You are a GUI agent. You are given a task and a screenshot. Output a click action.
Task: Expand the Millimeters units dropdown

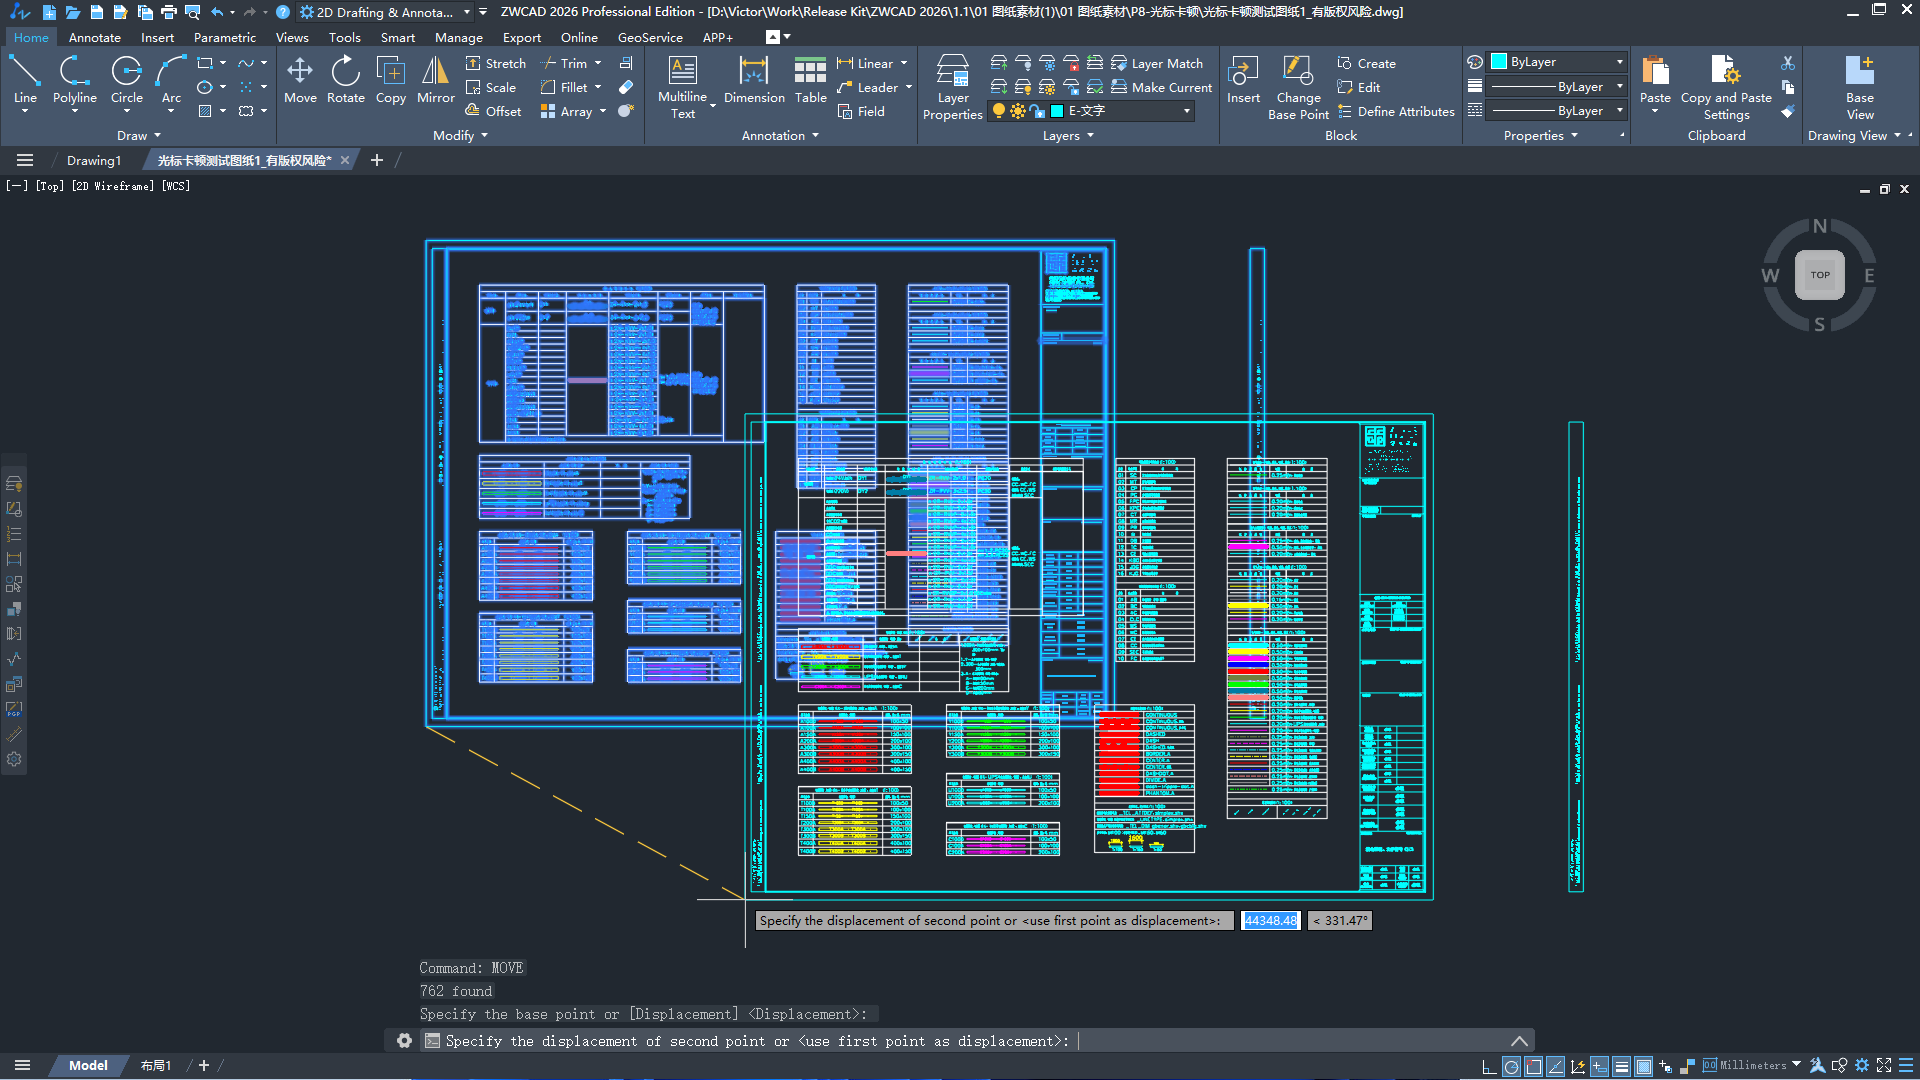tap(1796, 1065)
